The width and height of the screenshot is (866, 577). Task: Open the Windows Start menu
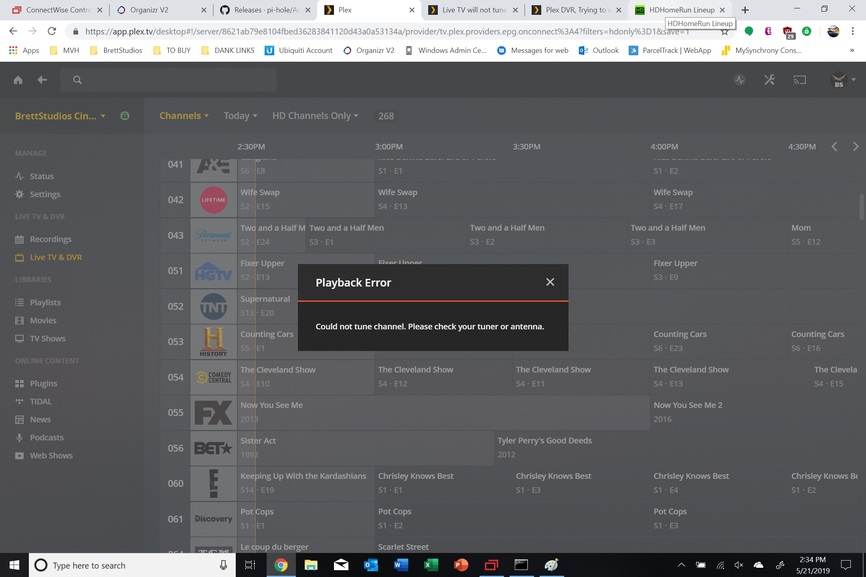click(14, 565)
